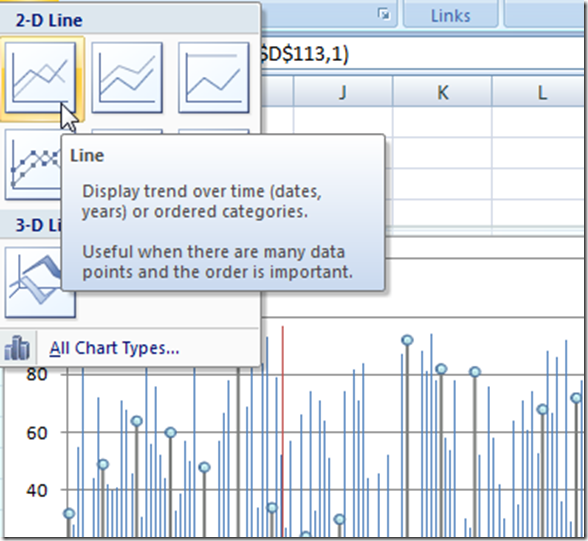Screen dimensions: 588x541
Task: Choose the Stacked Line chart icon
Action: pyautogui.click(x=127, y=78)
